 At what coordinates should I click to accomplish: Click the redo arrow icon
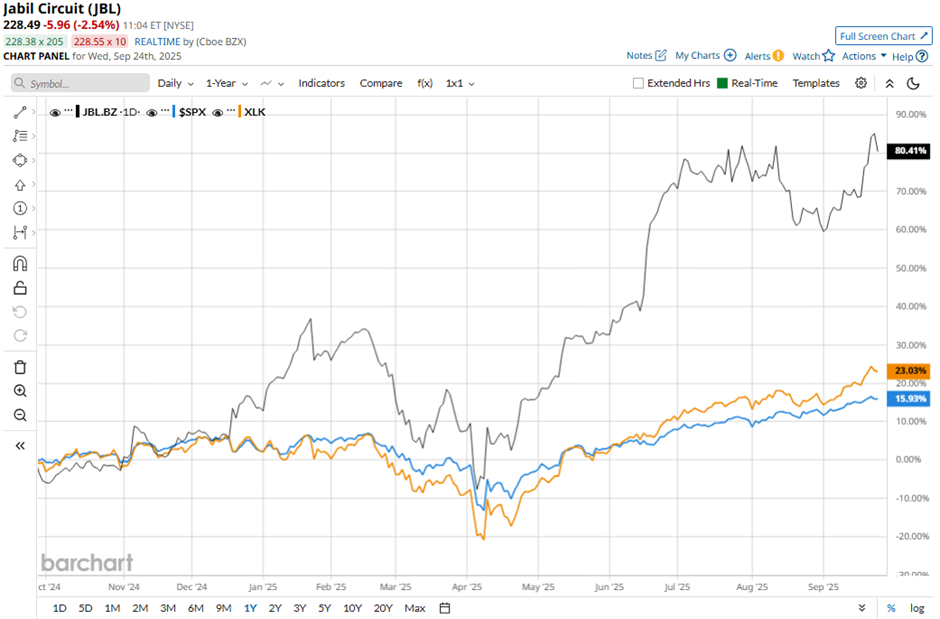[x=20, y=336]
